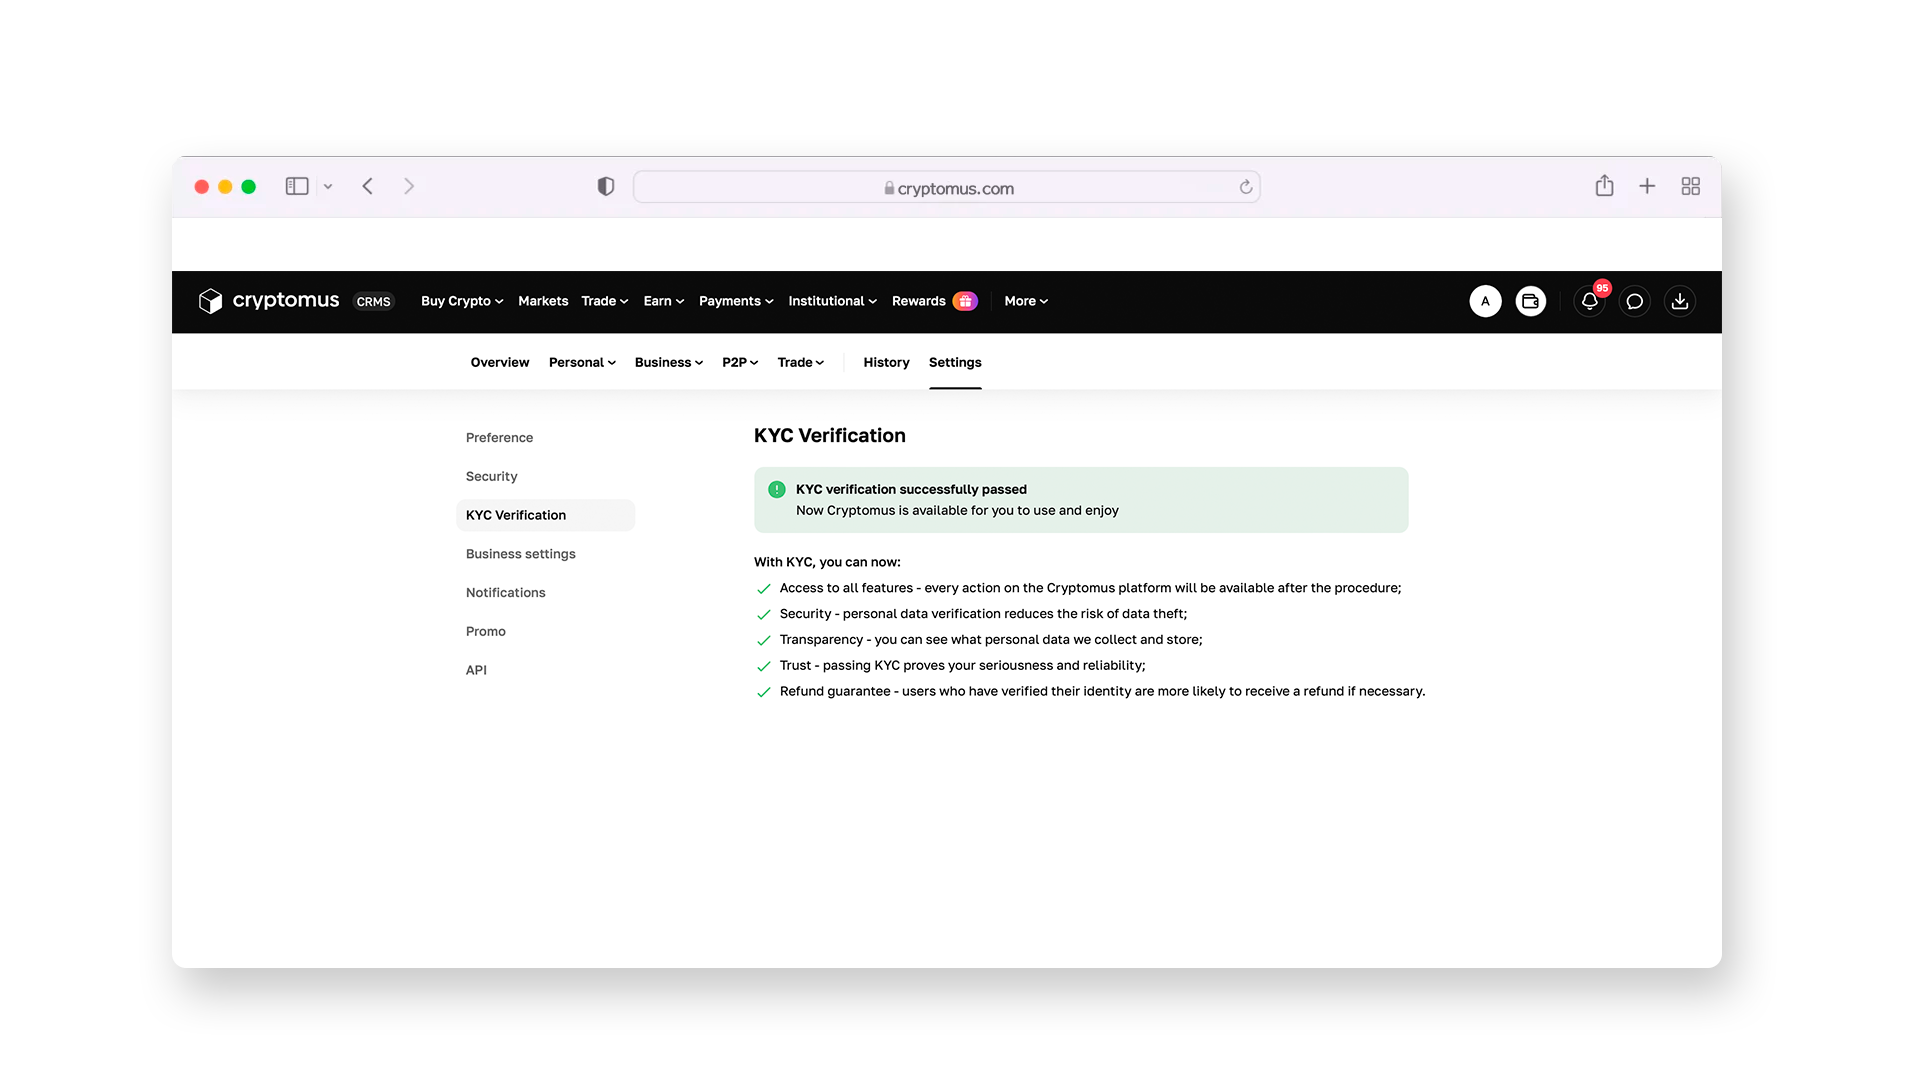
Task: Expand the Buy Crypto dropdown
Action: pyautogui.click(x=461, y=301)
